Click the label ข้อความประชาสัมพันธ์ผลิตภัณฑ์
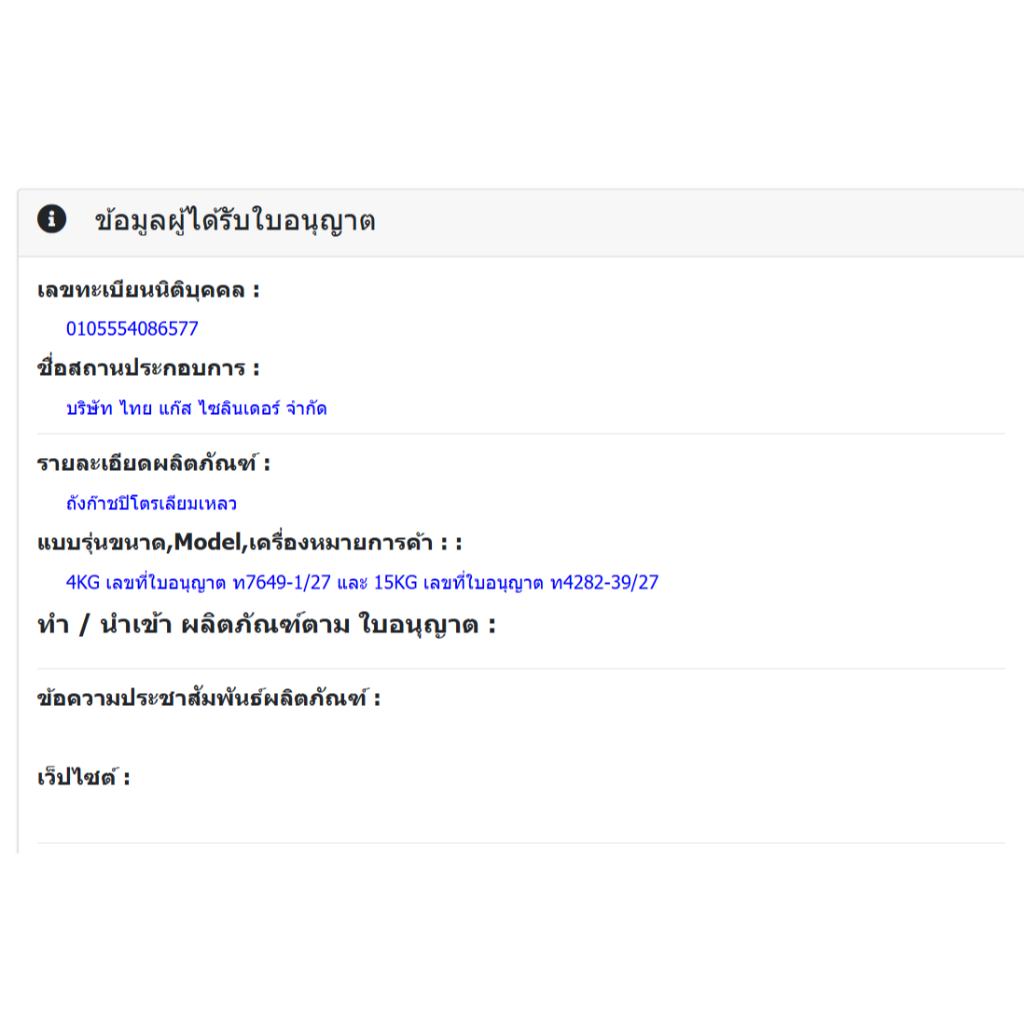The height and width of the screenshot is (1024, 1024). 209,699
